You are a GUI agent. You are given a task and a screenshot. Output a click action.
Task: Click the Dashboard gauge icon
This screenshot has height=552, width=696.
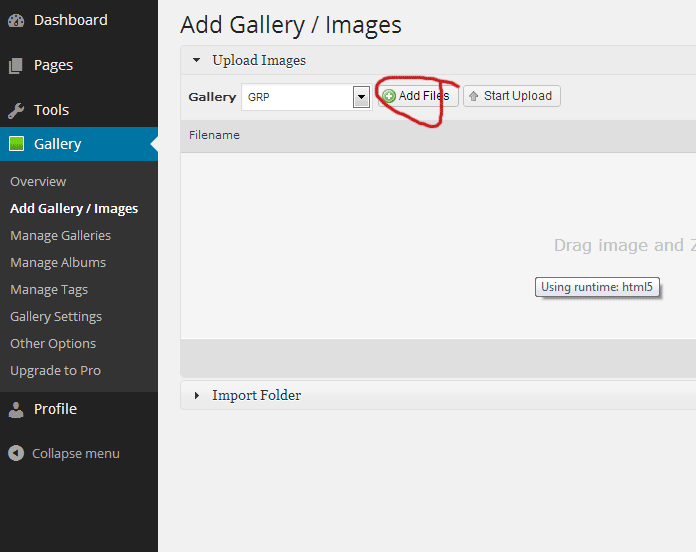(16, 20)
